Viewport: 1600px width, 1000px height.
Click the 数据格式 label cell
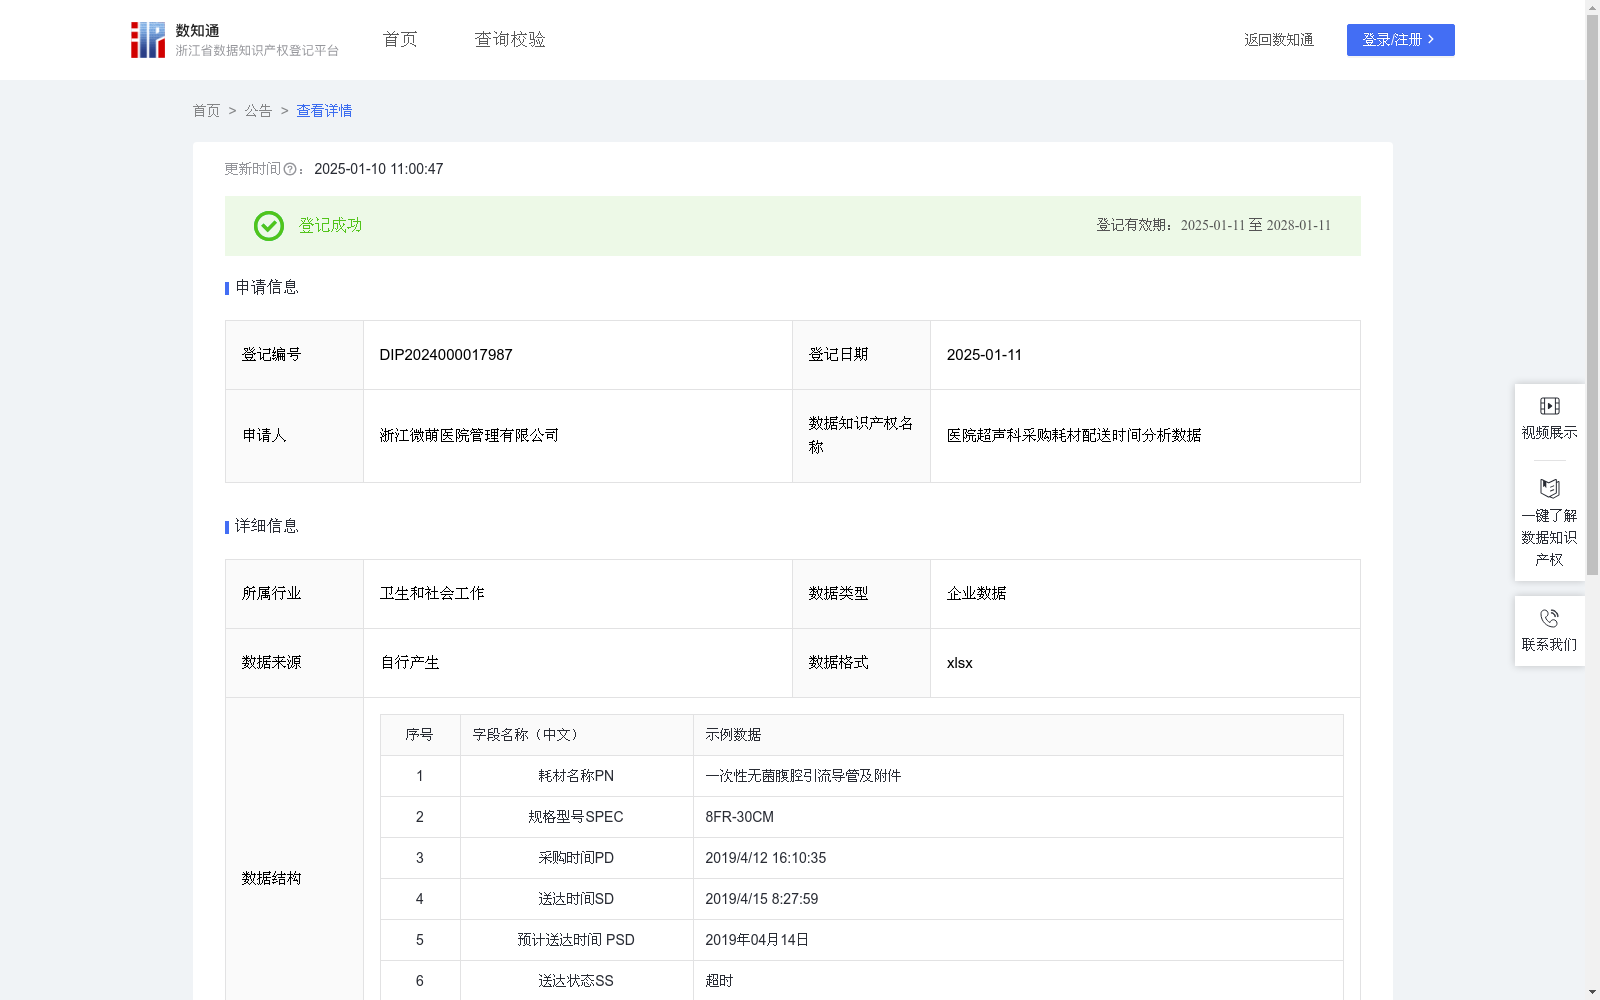861,663
